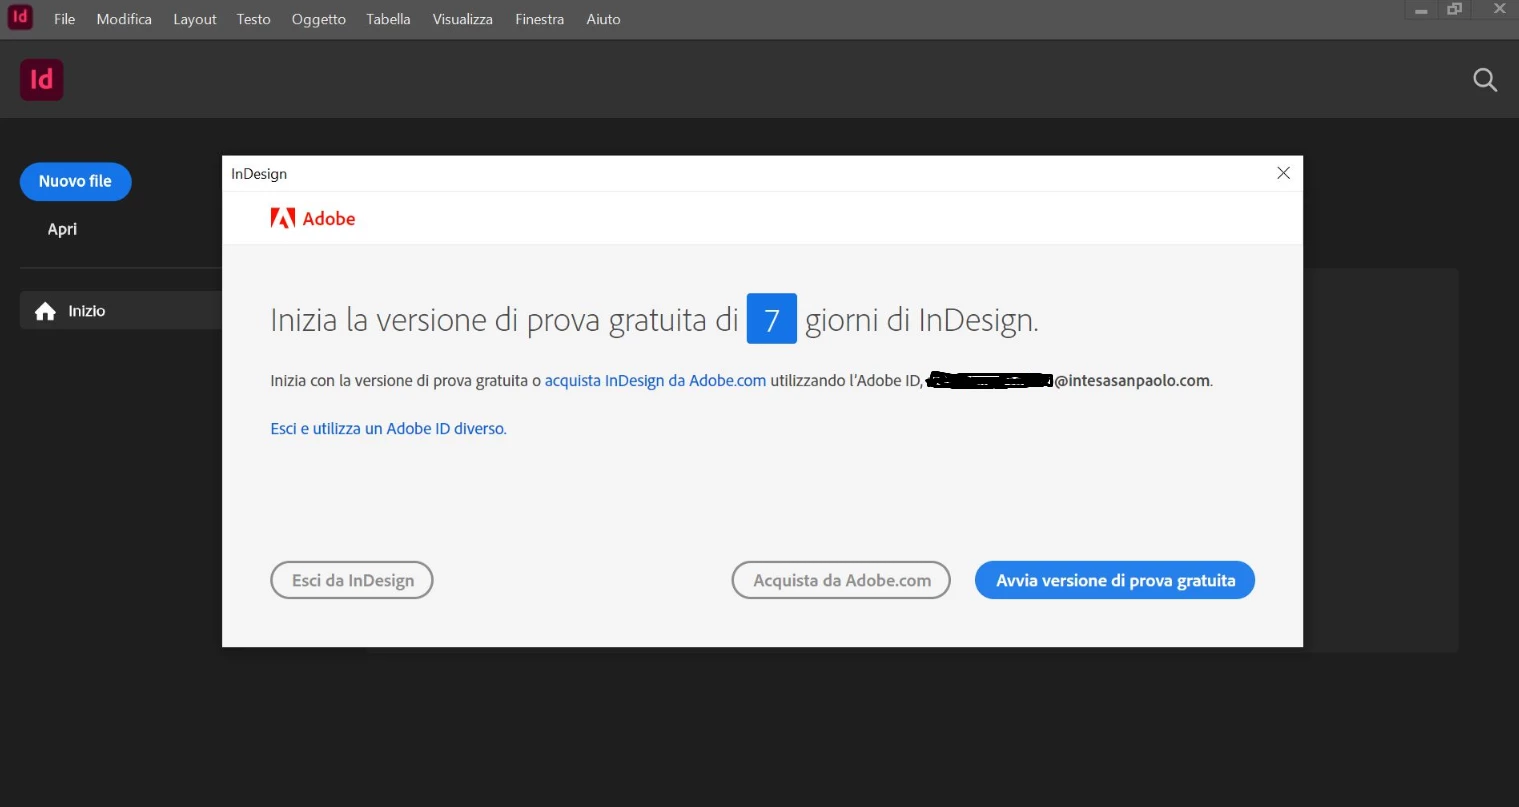This screenshot has height=807, width=1519.
Task: Open the Layout menu
Action: point(194,19)
